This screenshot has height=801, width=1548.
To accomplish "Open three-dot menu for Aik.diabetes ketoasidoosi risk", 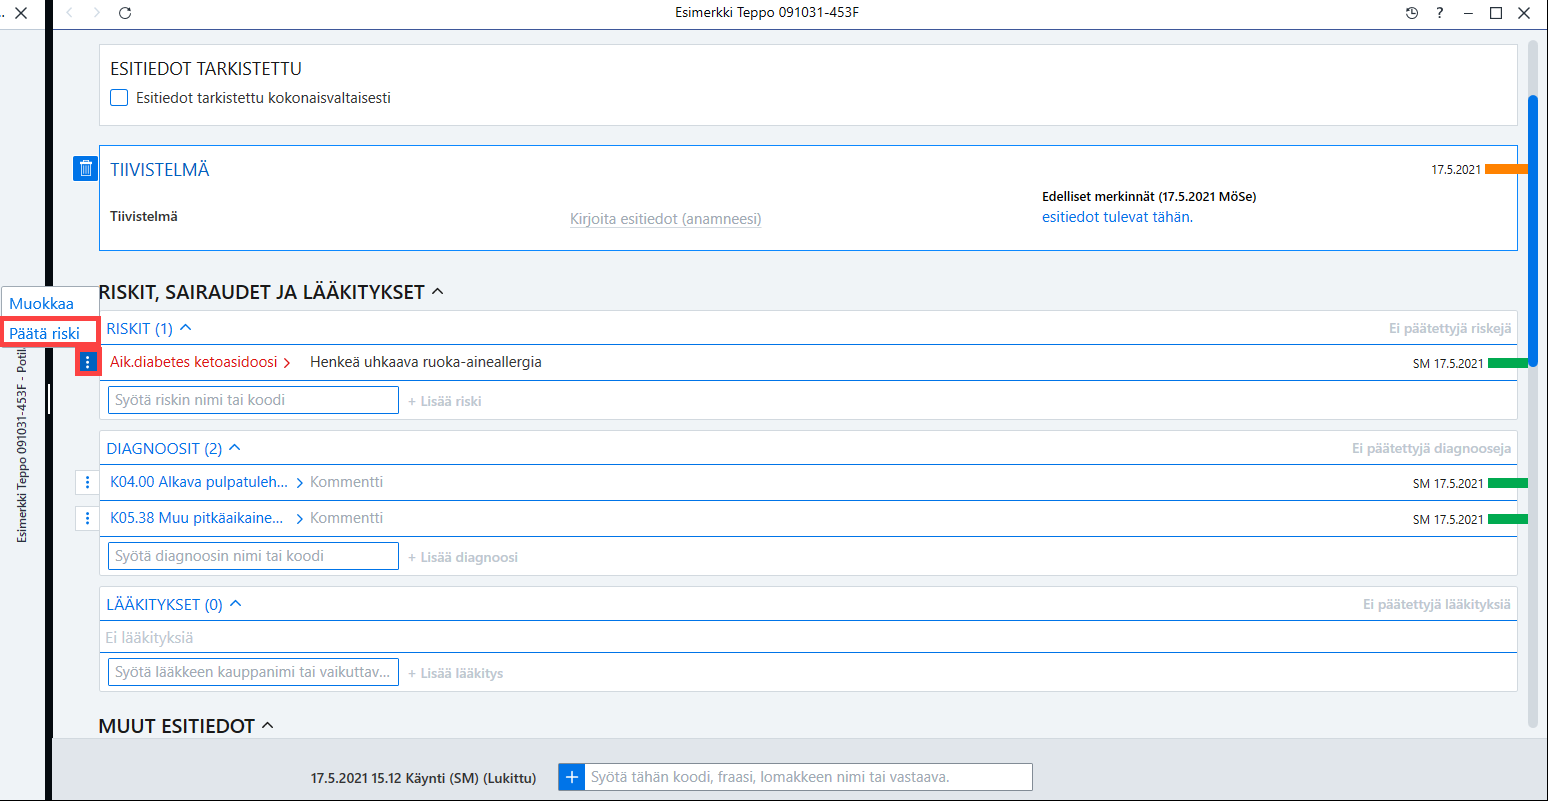I will (87, 362).
